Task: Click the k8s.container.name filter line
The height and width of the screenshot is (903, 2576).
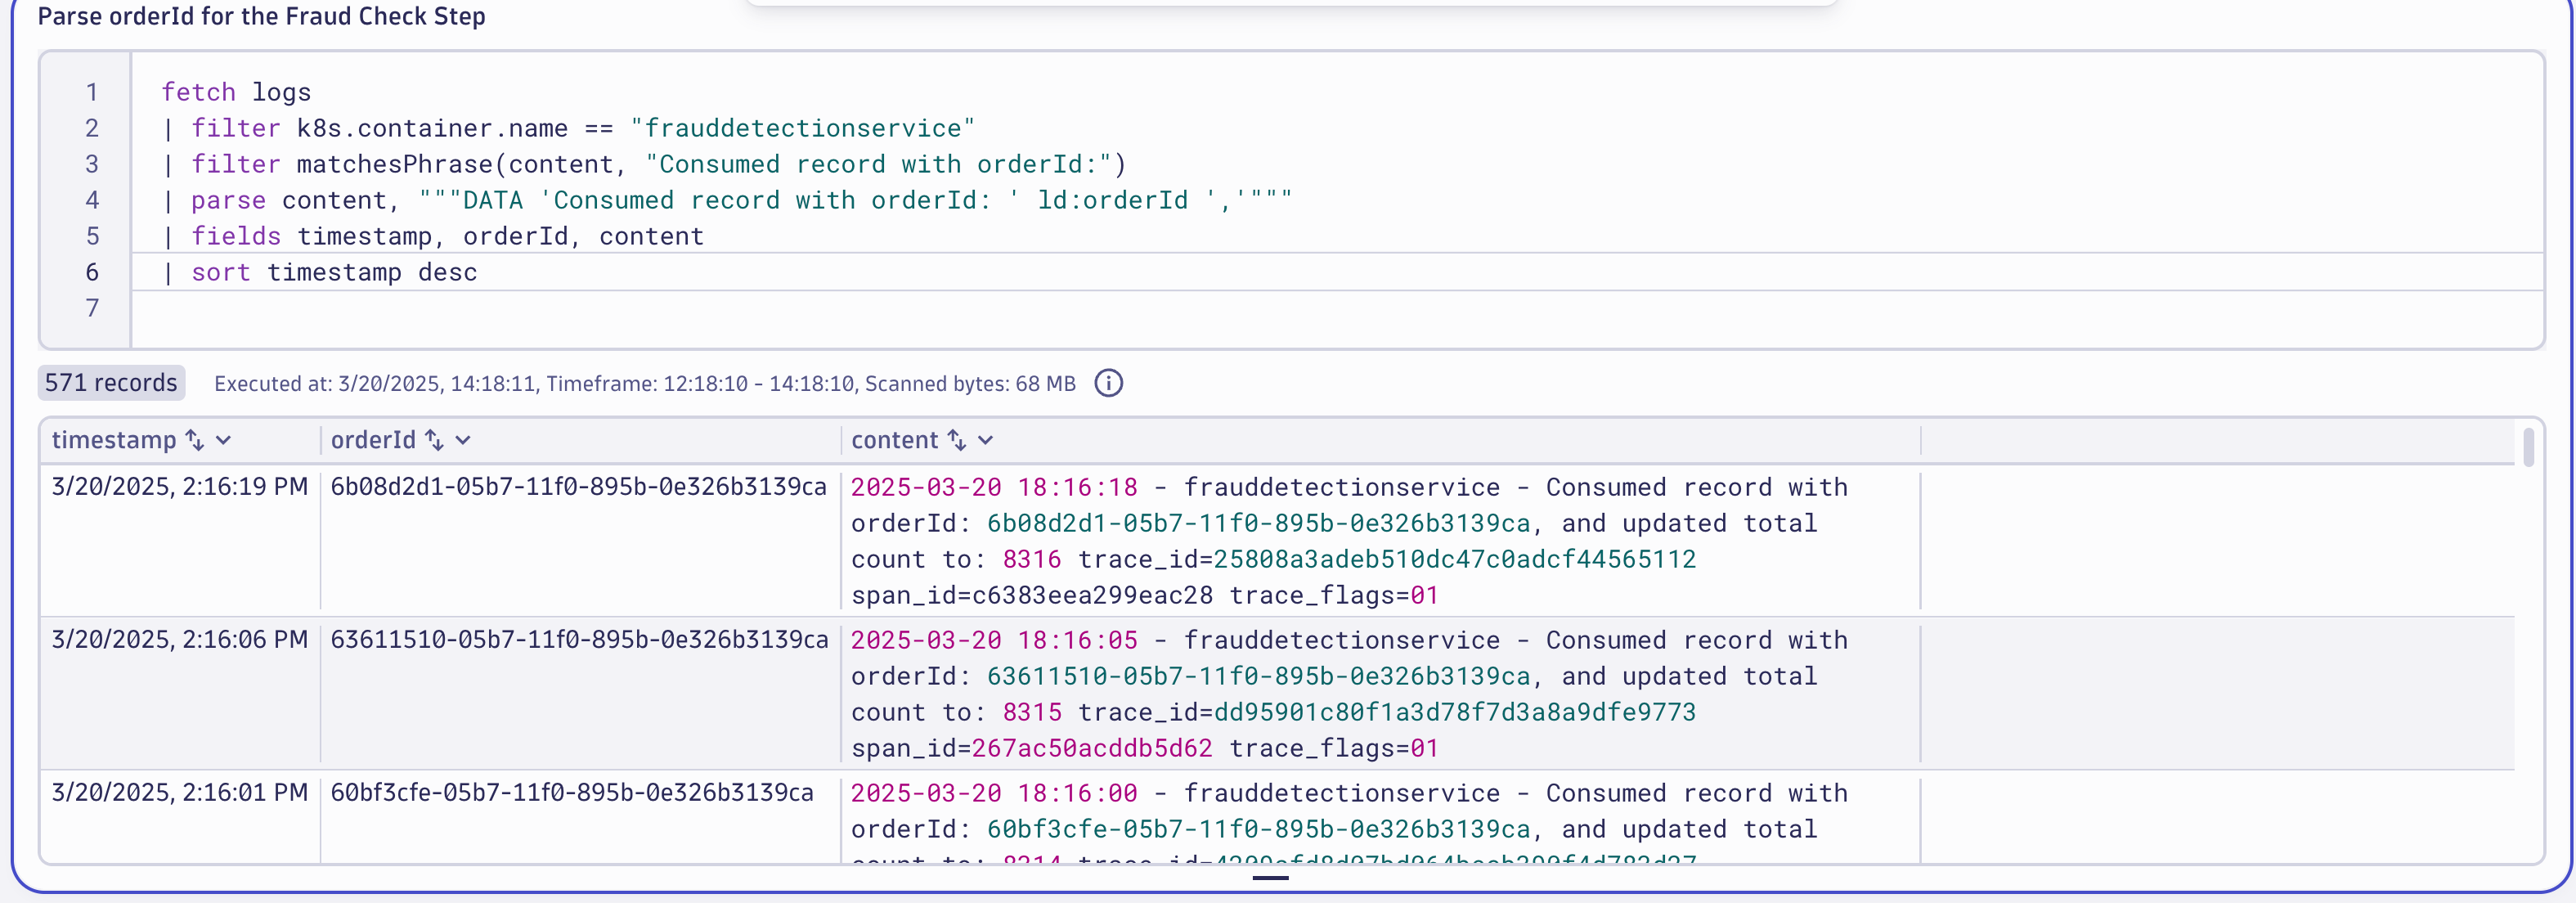Action: pos(568,128)
